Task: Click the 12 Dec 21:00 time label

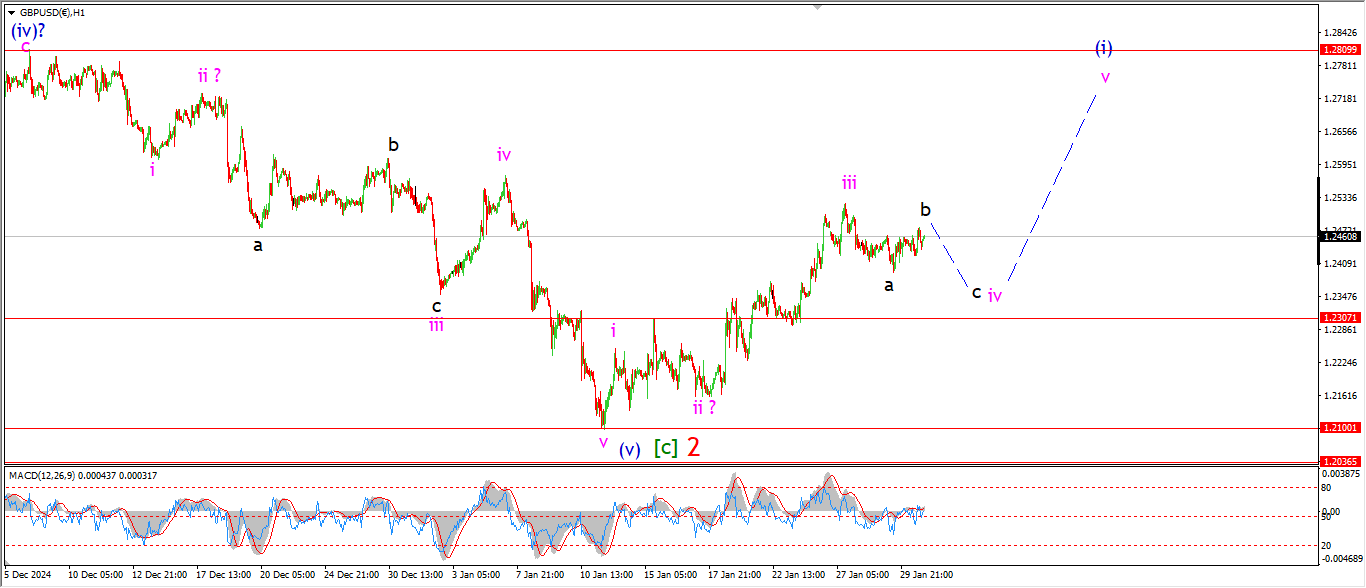Action: click(160, 575)
